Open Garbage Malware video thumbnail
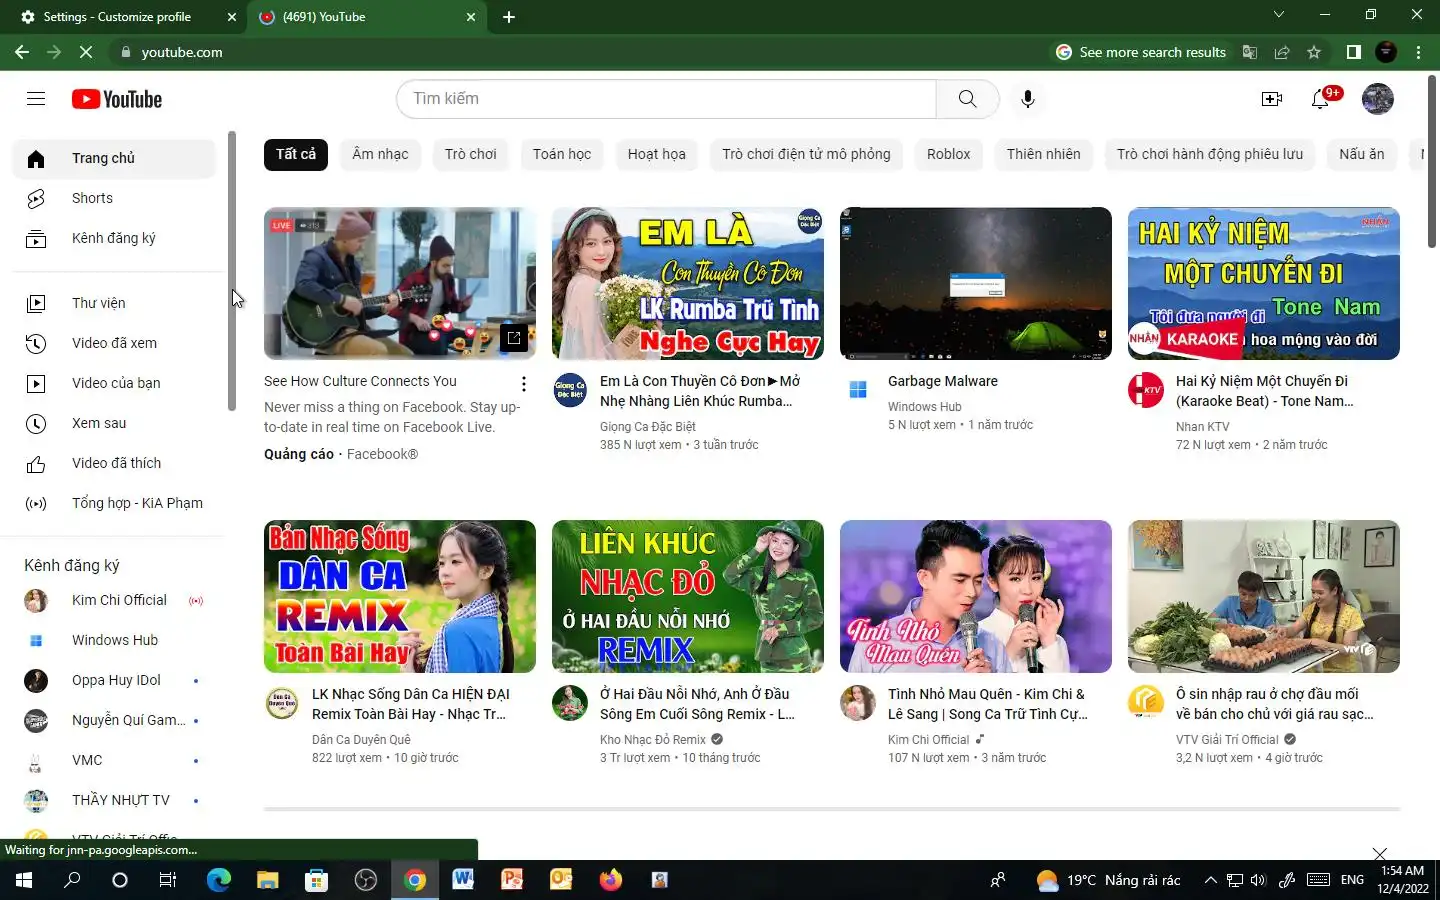 (x=975, y=283)
